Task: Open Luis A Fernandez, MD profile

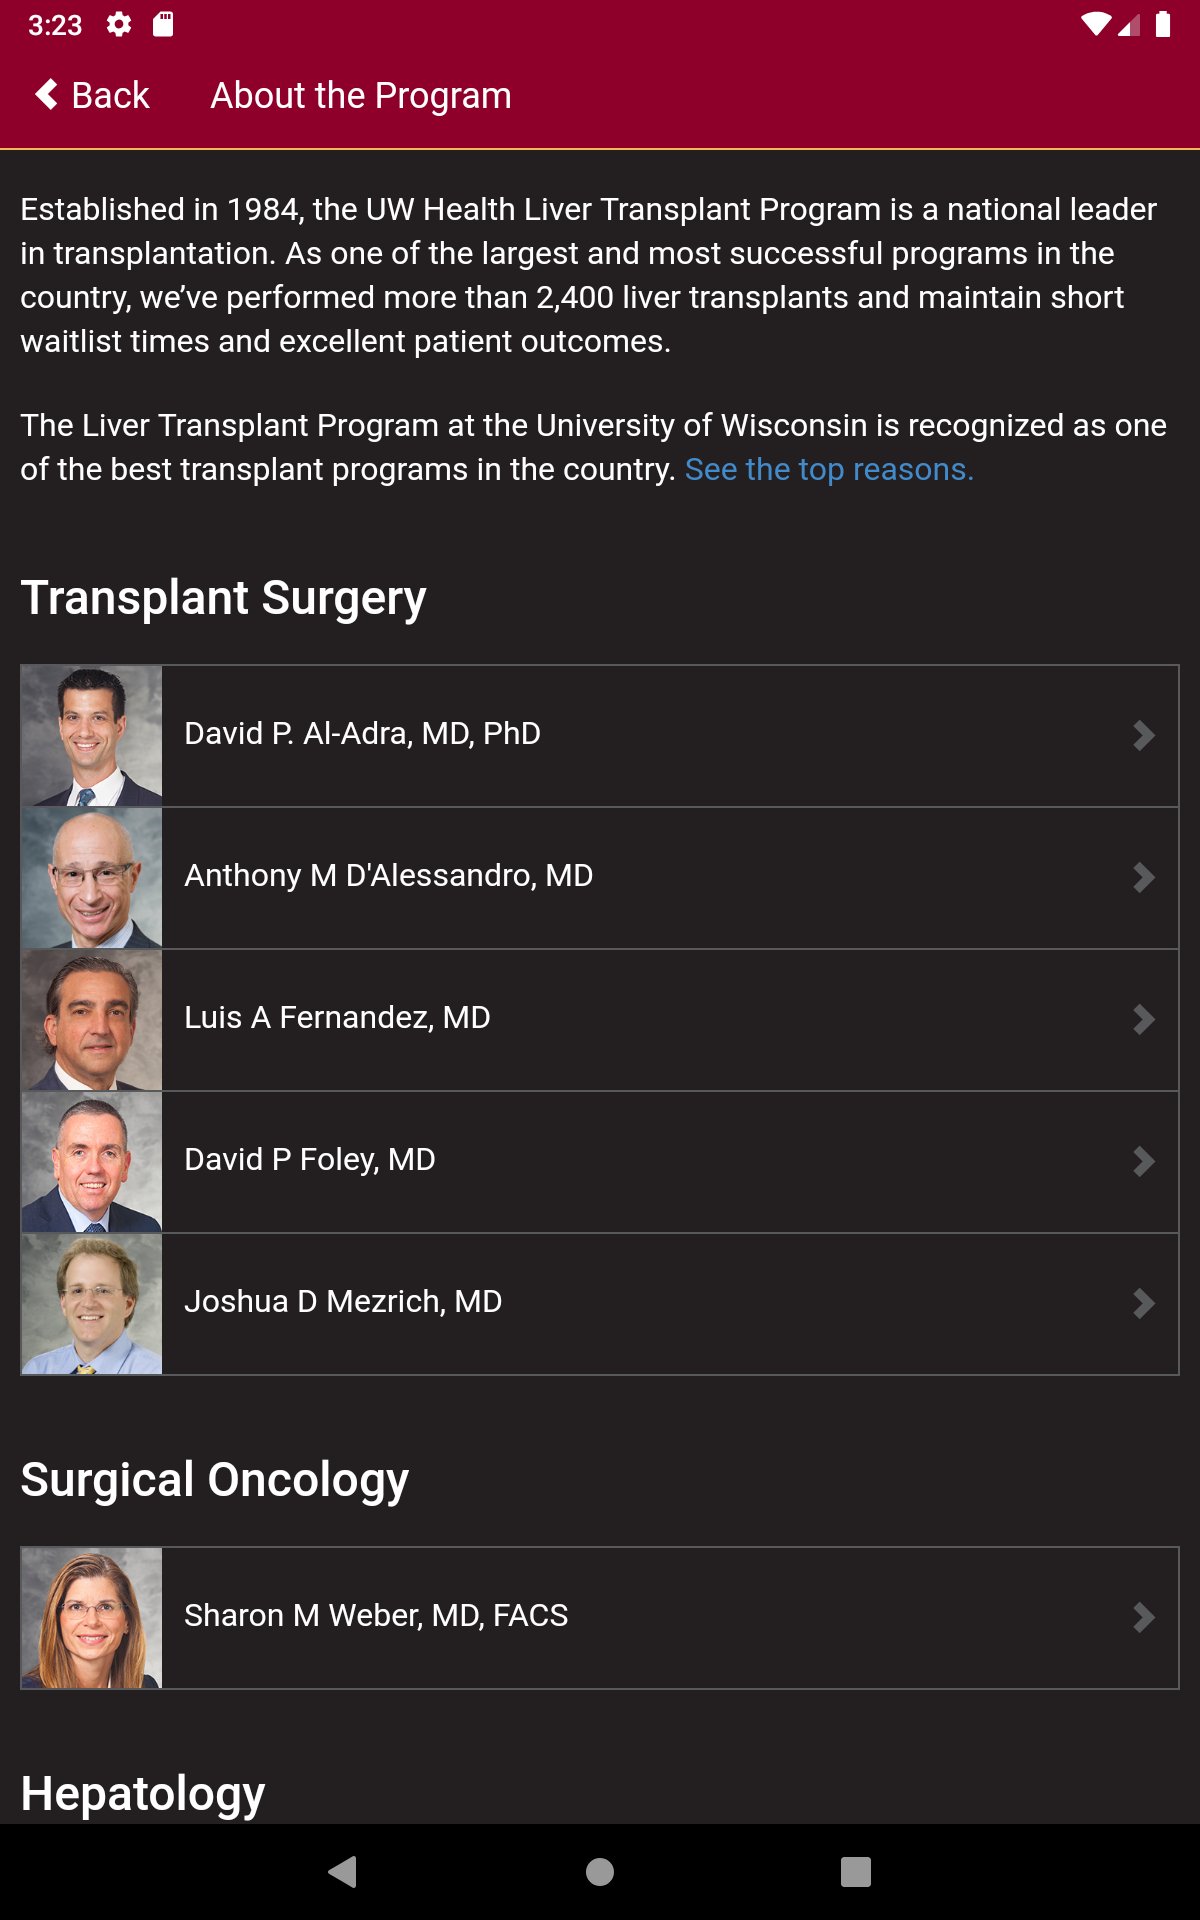Action: click(x=337, y=1018)
